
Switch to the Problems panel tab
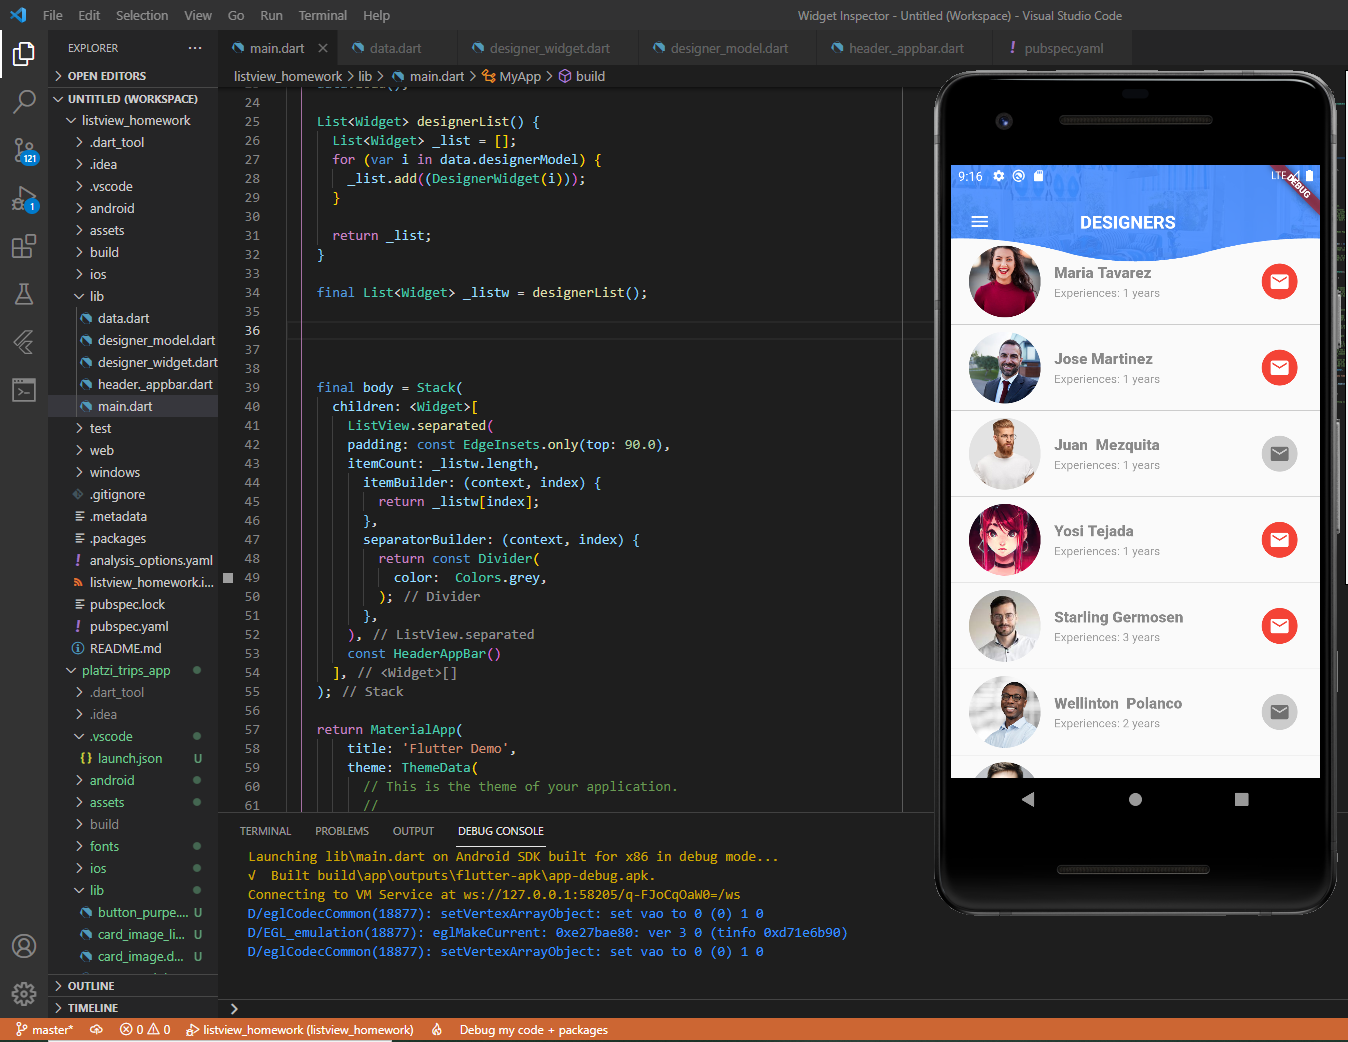tap(342, 831)
